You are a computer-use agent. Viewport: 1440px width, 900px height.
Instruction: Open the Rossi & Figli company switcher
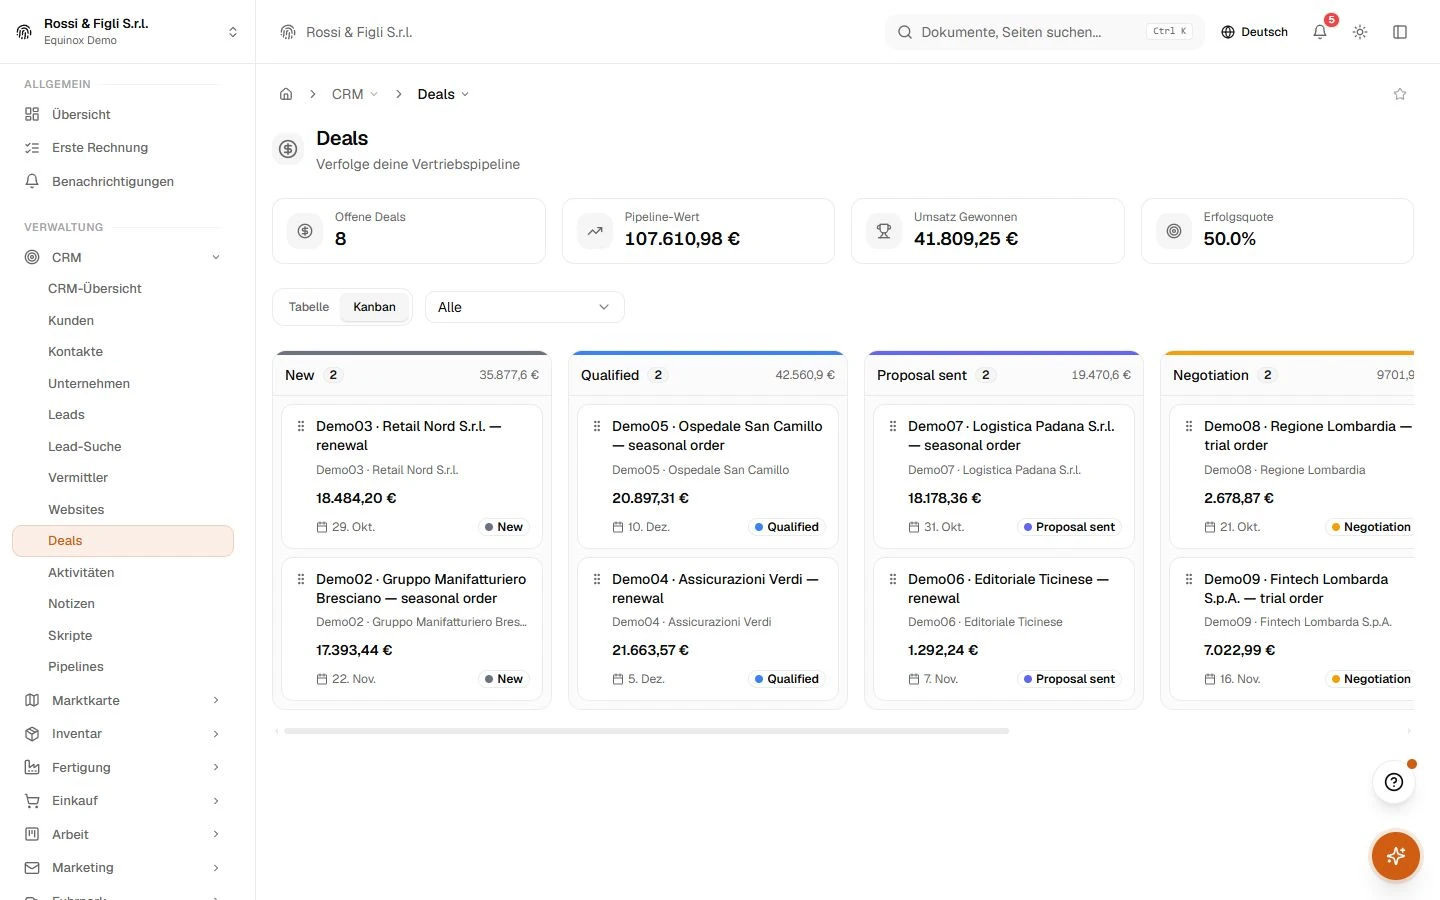[x=128, y=32]
